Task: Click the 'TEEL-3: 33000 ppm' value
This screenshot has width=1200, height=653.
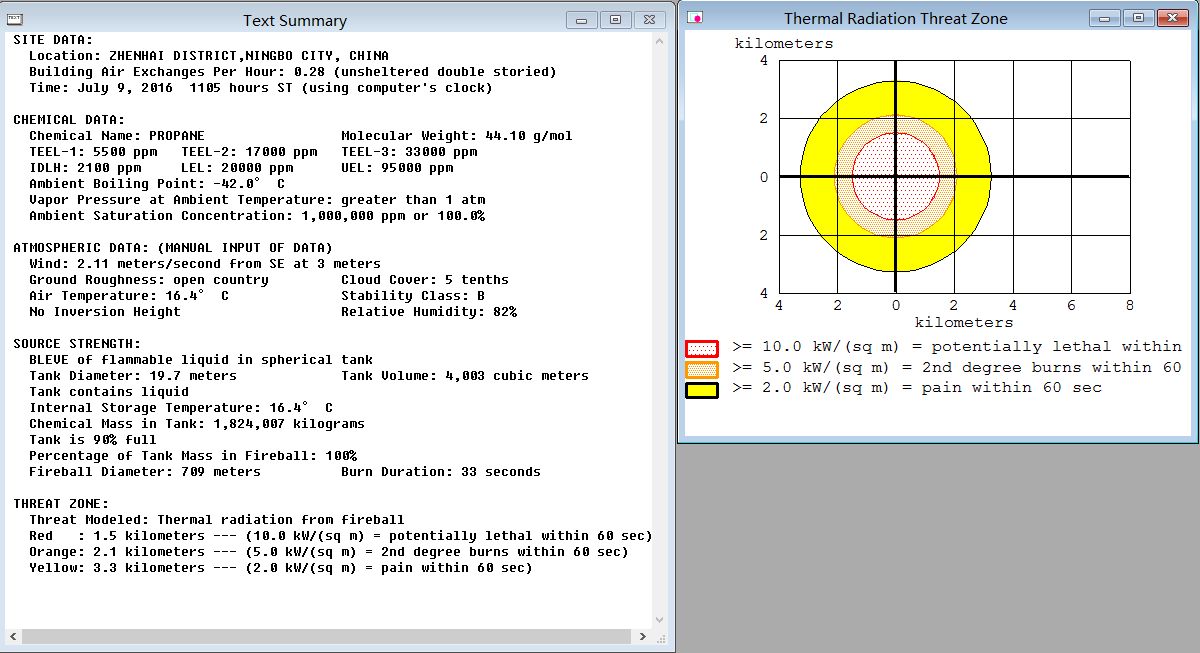Action: pos(409,152)
